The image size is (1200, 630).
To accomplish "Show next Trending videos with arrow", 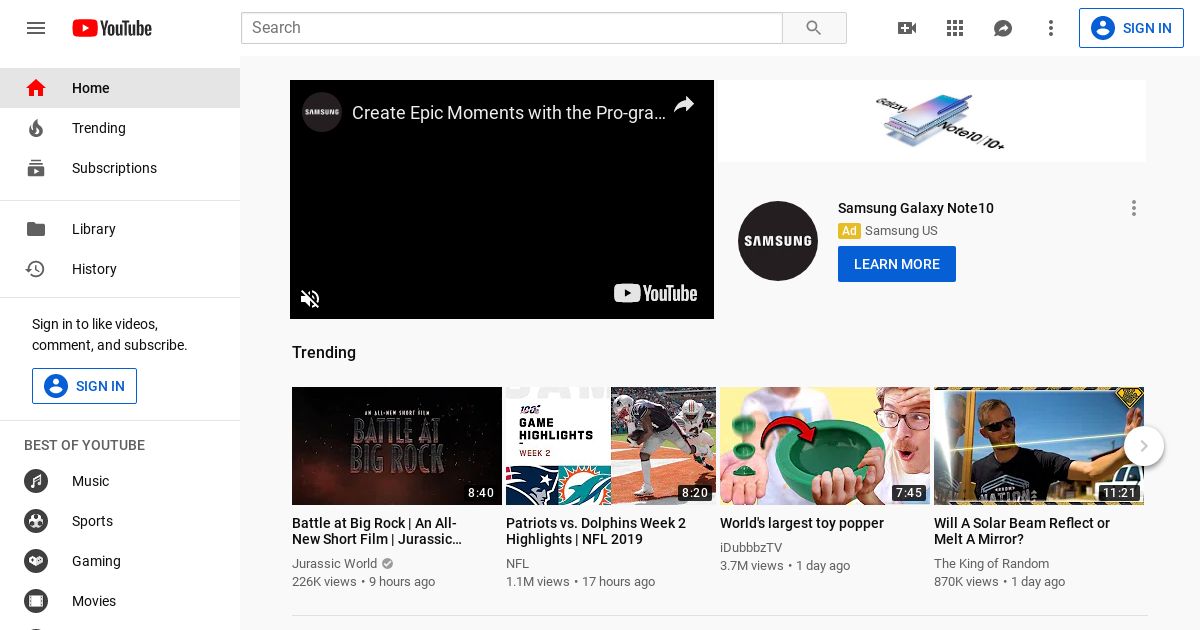I will coord(1144,446).
